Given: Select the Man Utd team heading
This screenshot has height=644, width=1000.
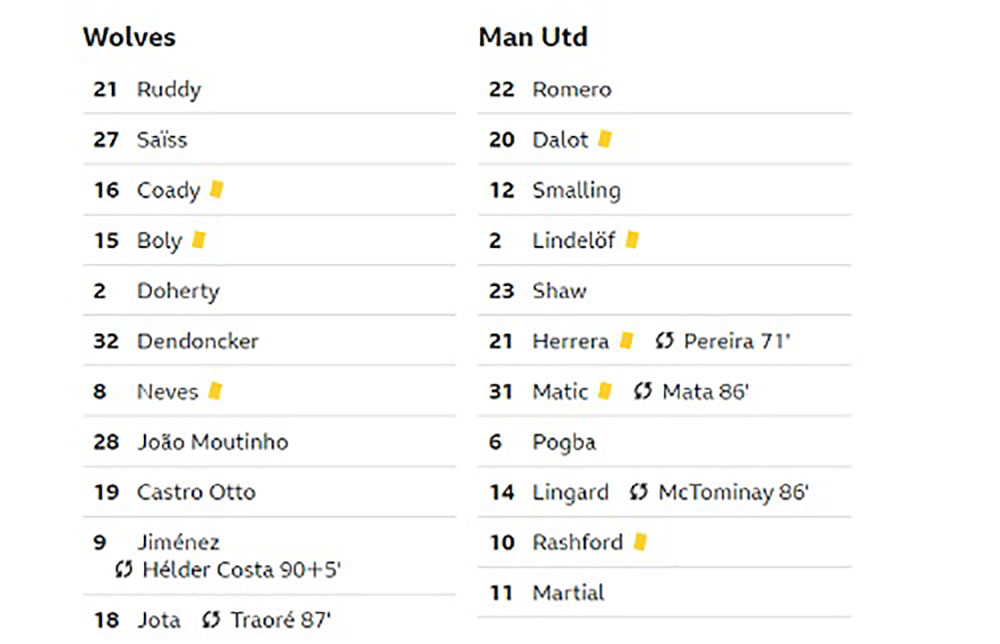Looking at the screenshot, I should [x=533, y=37].
